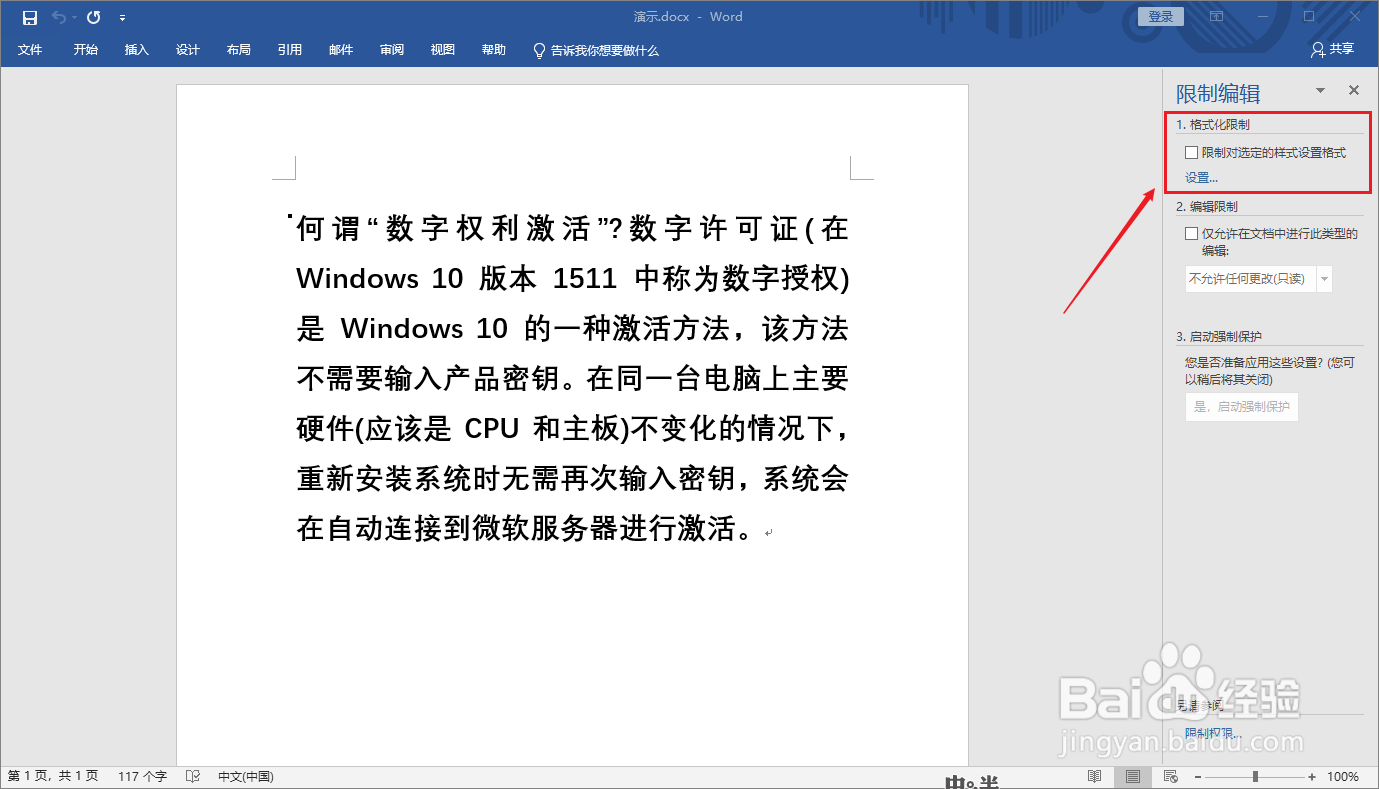Click the Repeat icon in Quick Access Toolbar
1379x789 pixels.
[x=93, y=16]
